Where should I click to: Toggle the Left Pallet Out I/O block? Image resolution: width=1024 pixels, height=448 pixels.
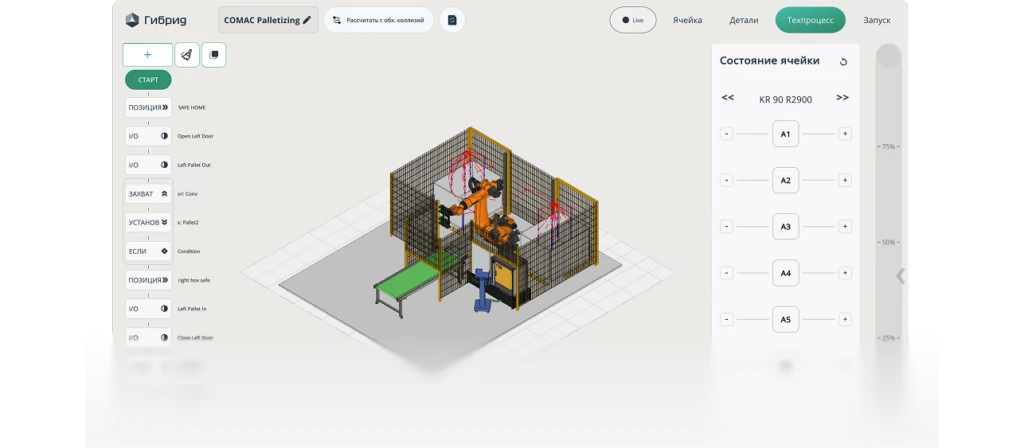(148, 165)
